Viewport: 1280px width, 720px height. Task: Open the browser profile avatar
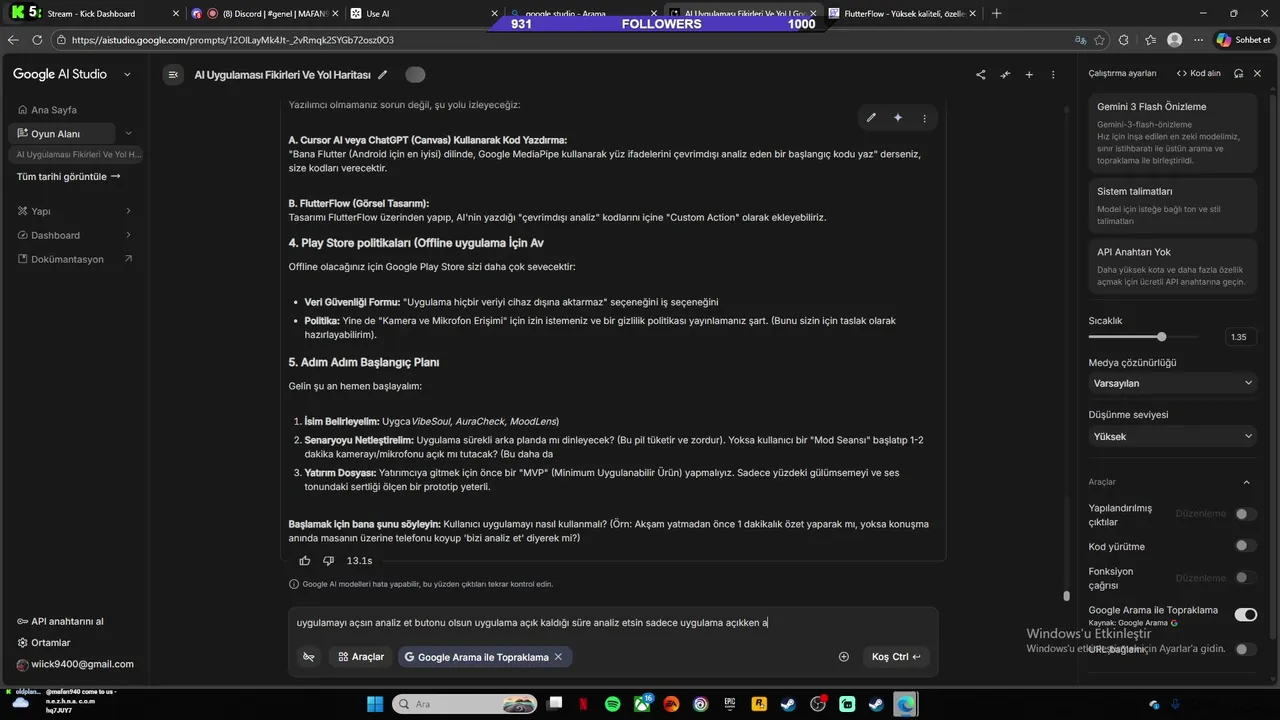click(1175, 40)
